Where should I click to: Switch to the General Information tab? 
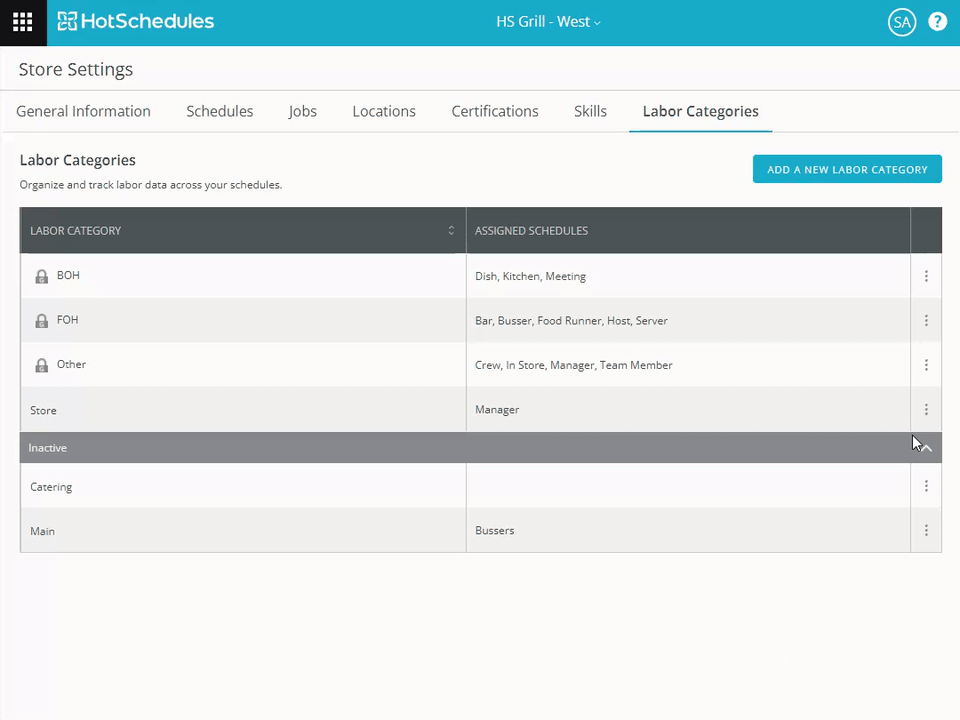point(83,111)
